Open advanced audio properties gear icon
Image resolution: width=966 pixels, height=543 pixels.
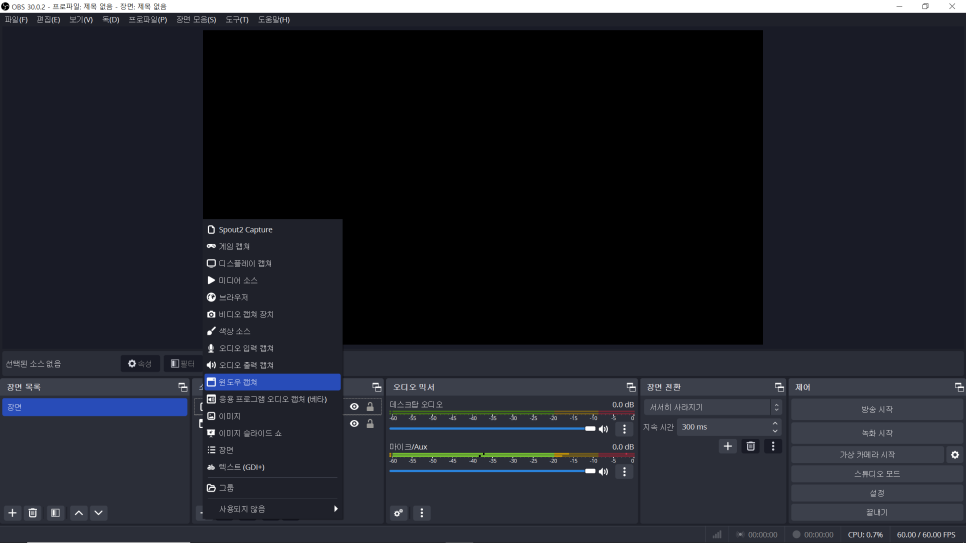tap(399, 513)
